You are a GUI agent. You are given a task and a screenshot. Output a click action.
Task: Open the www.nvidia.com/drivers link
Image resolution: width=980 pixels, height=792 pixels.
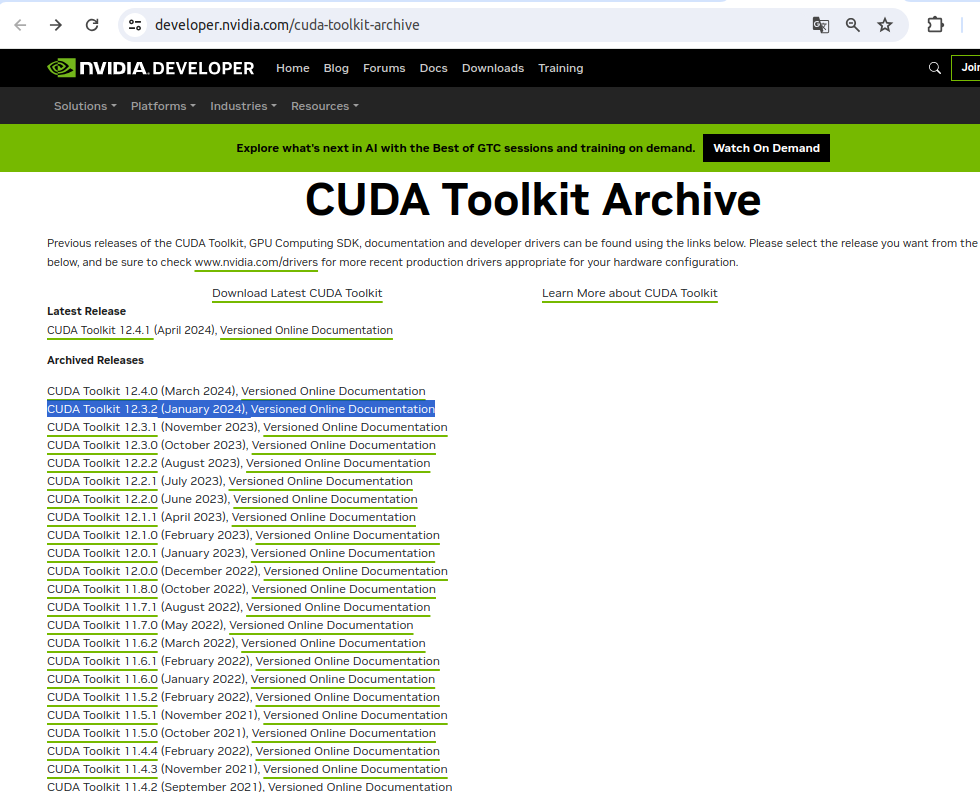point(256,262)
